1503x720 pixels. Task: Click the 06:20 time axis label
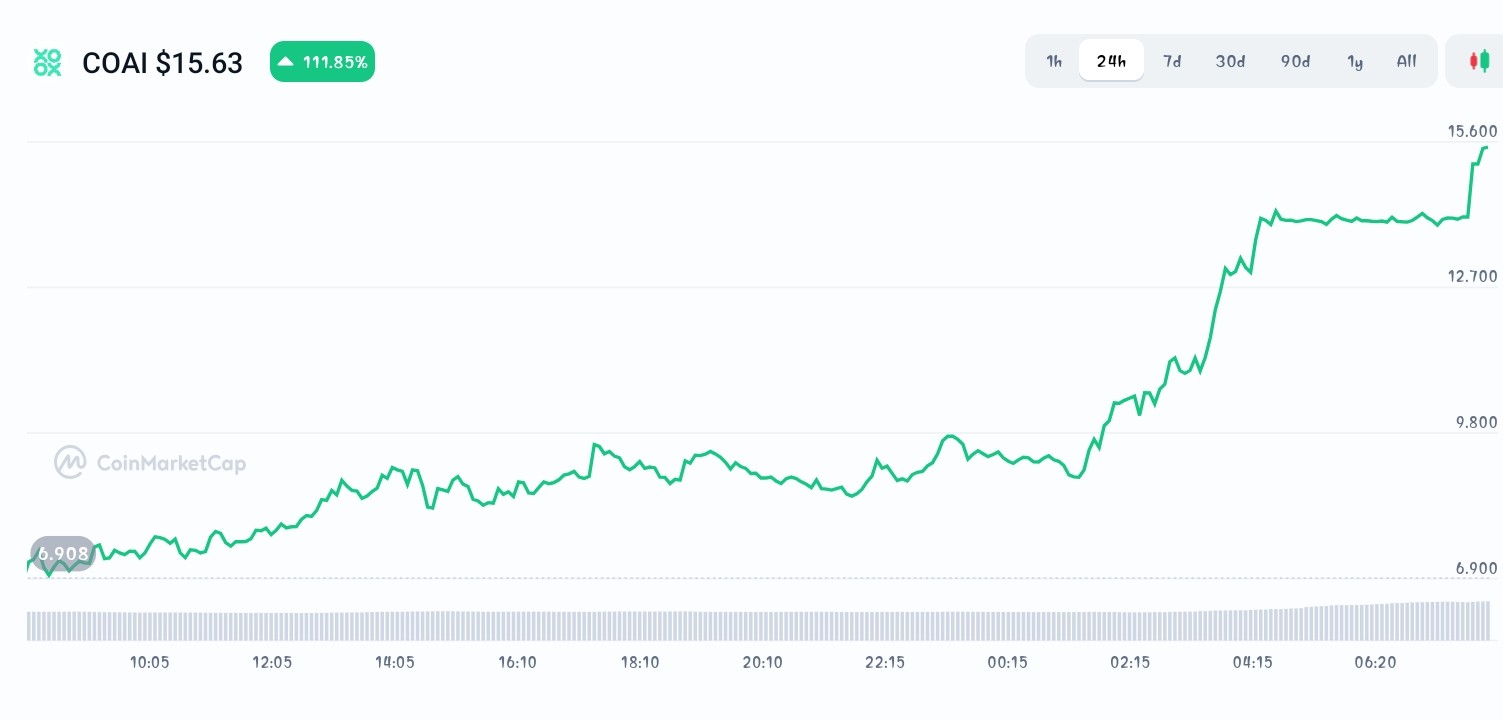(x=1375, y=662)
